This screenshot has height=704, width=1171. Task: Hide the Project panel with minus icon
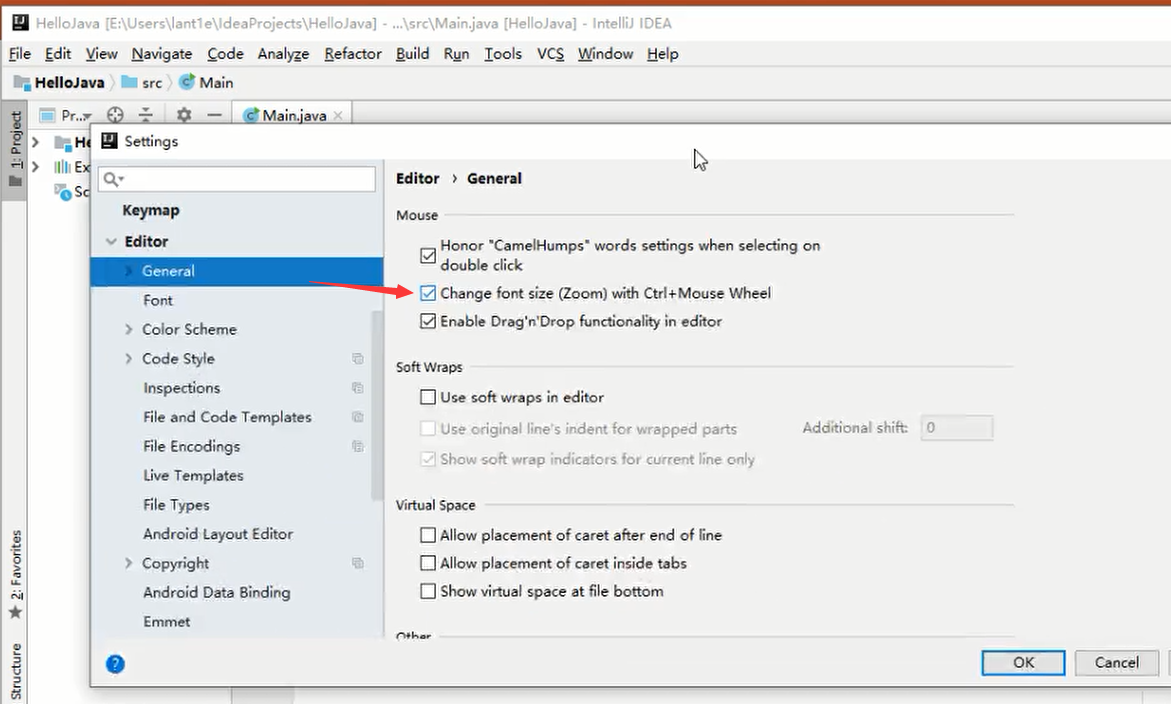coord(214,115)
